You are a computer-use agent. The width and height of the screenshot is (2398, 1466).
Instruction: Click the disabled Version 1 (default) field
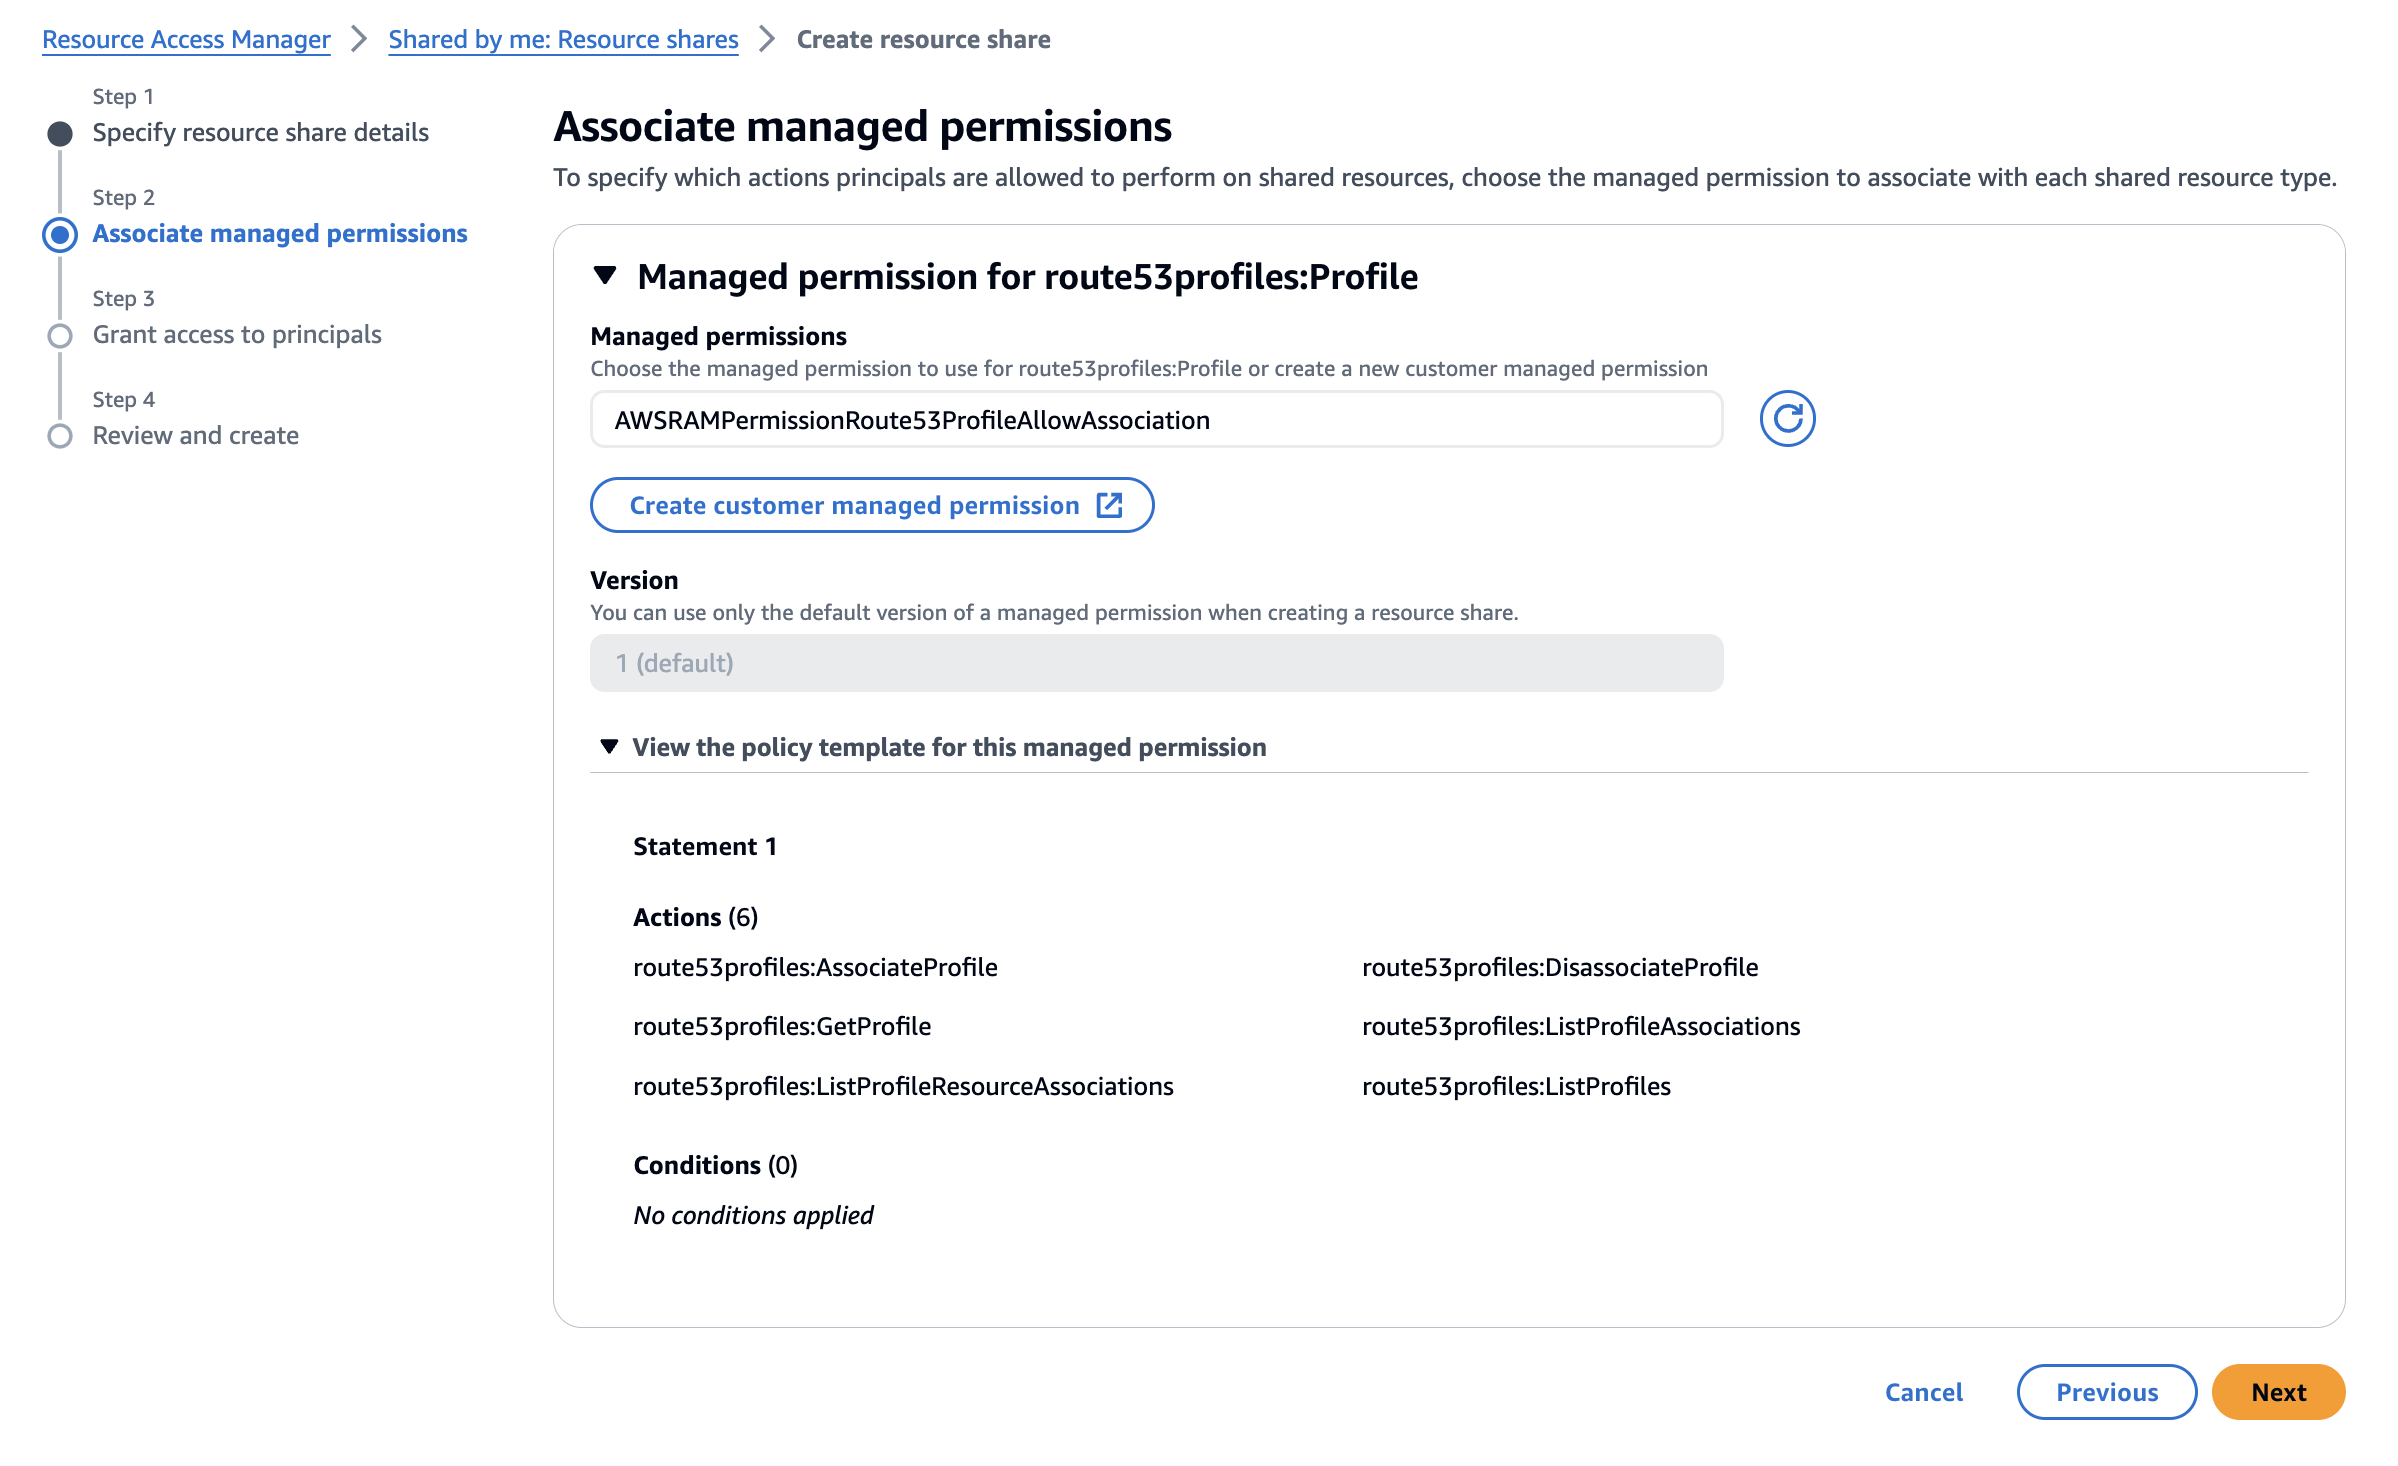(1155, 663)
